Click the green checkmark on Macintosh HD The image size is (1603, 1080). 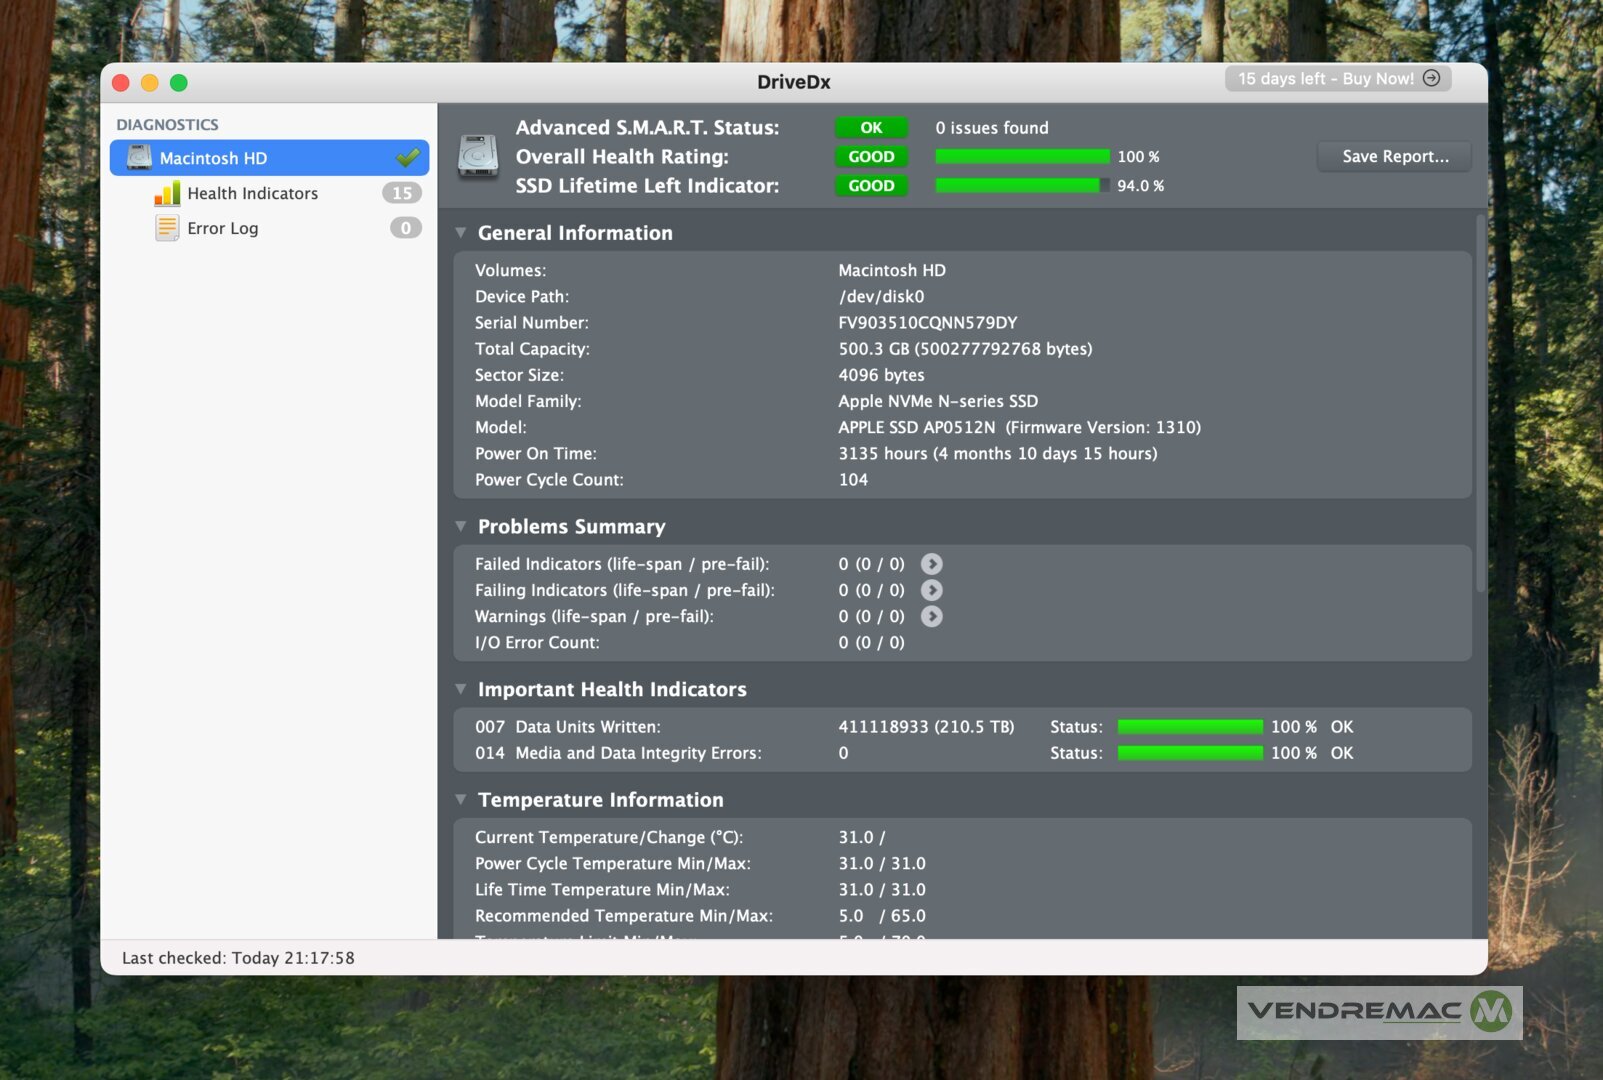point(407,158)
